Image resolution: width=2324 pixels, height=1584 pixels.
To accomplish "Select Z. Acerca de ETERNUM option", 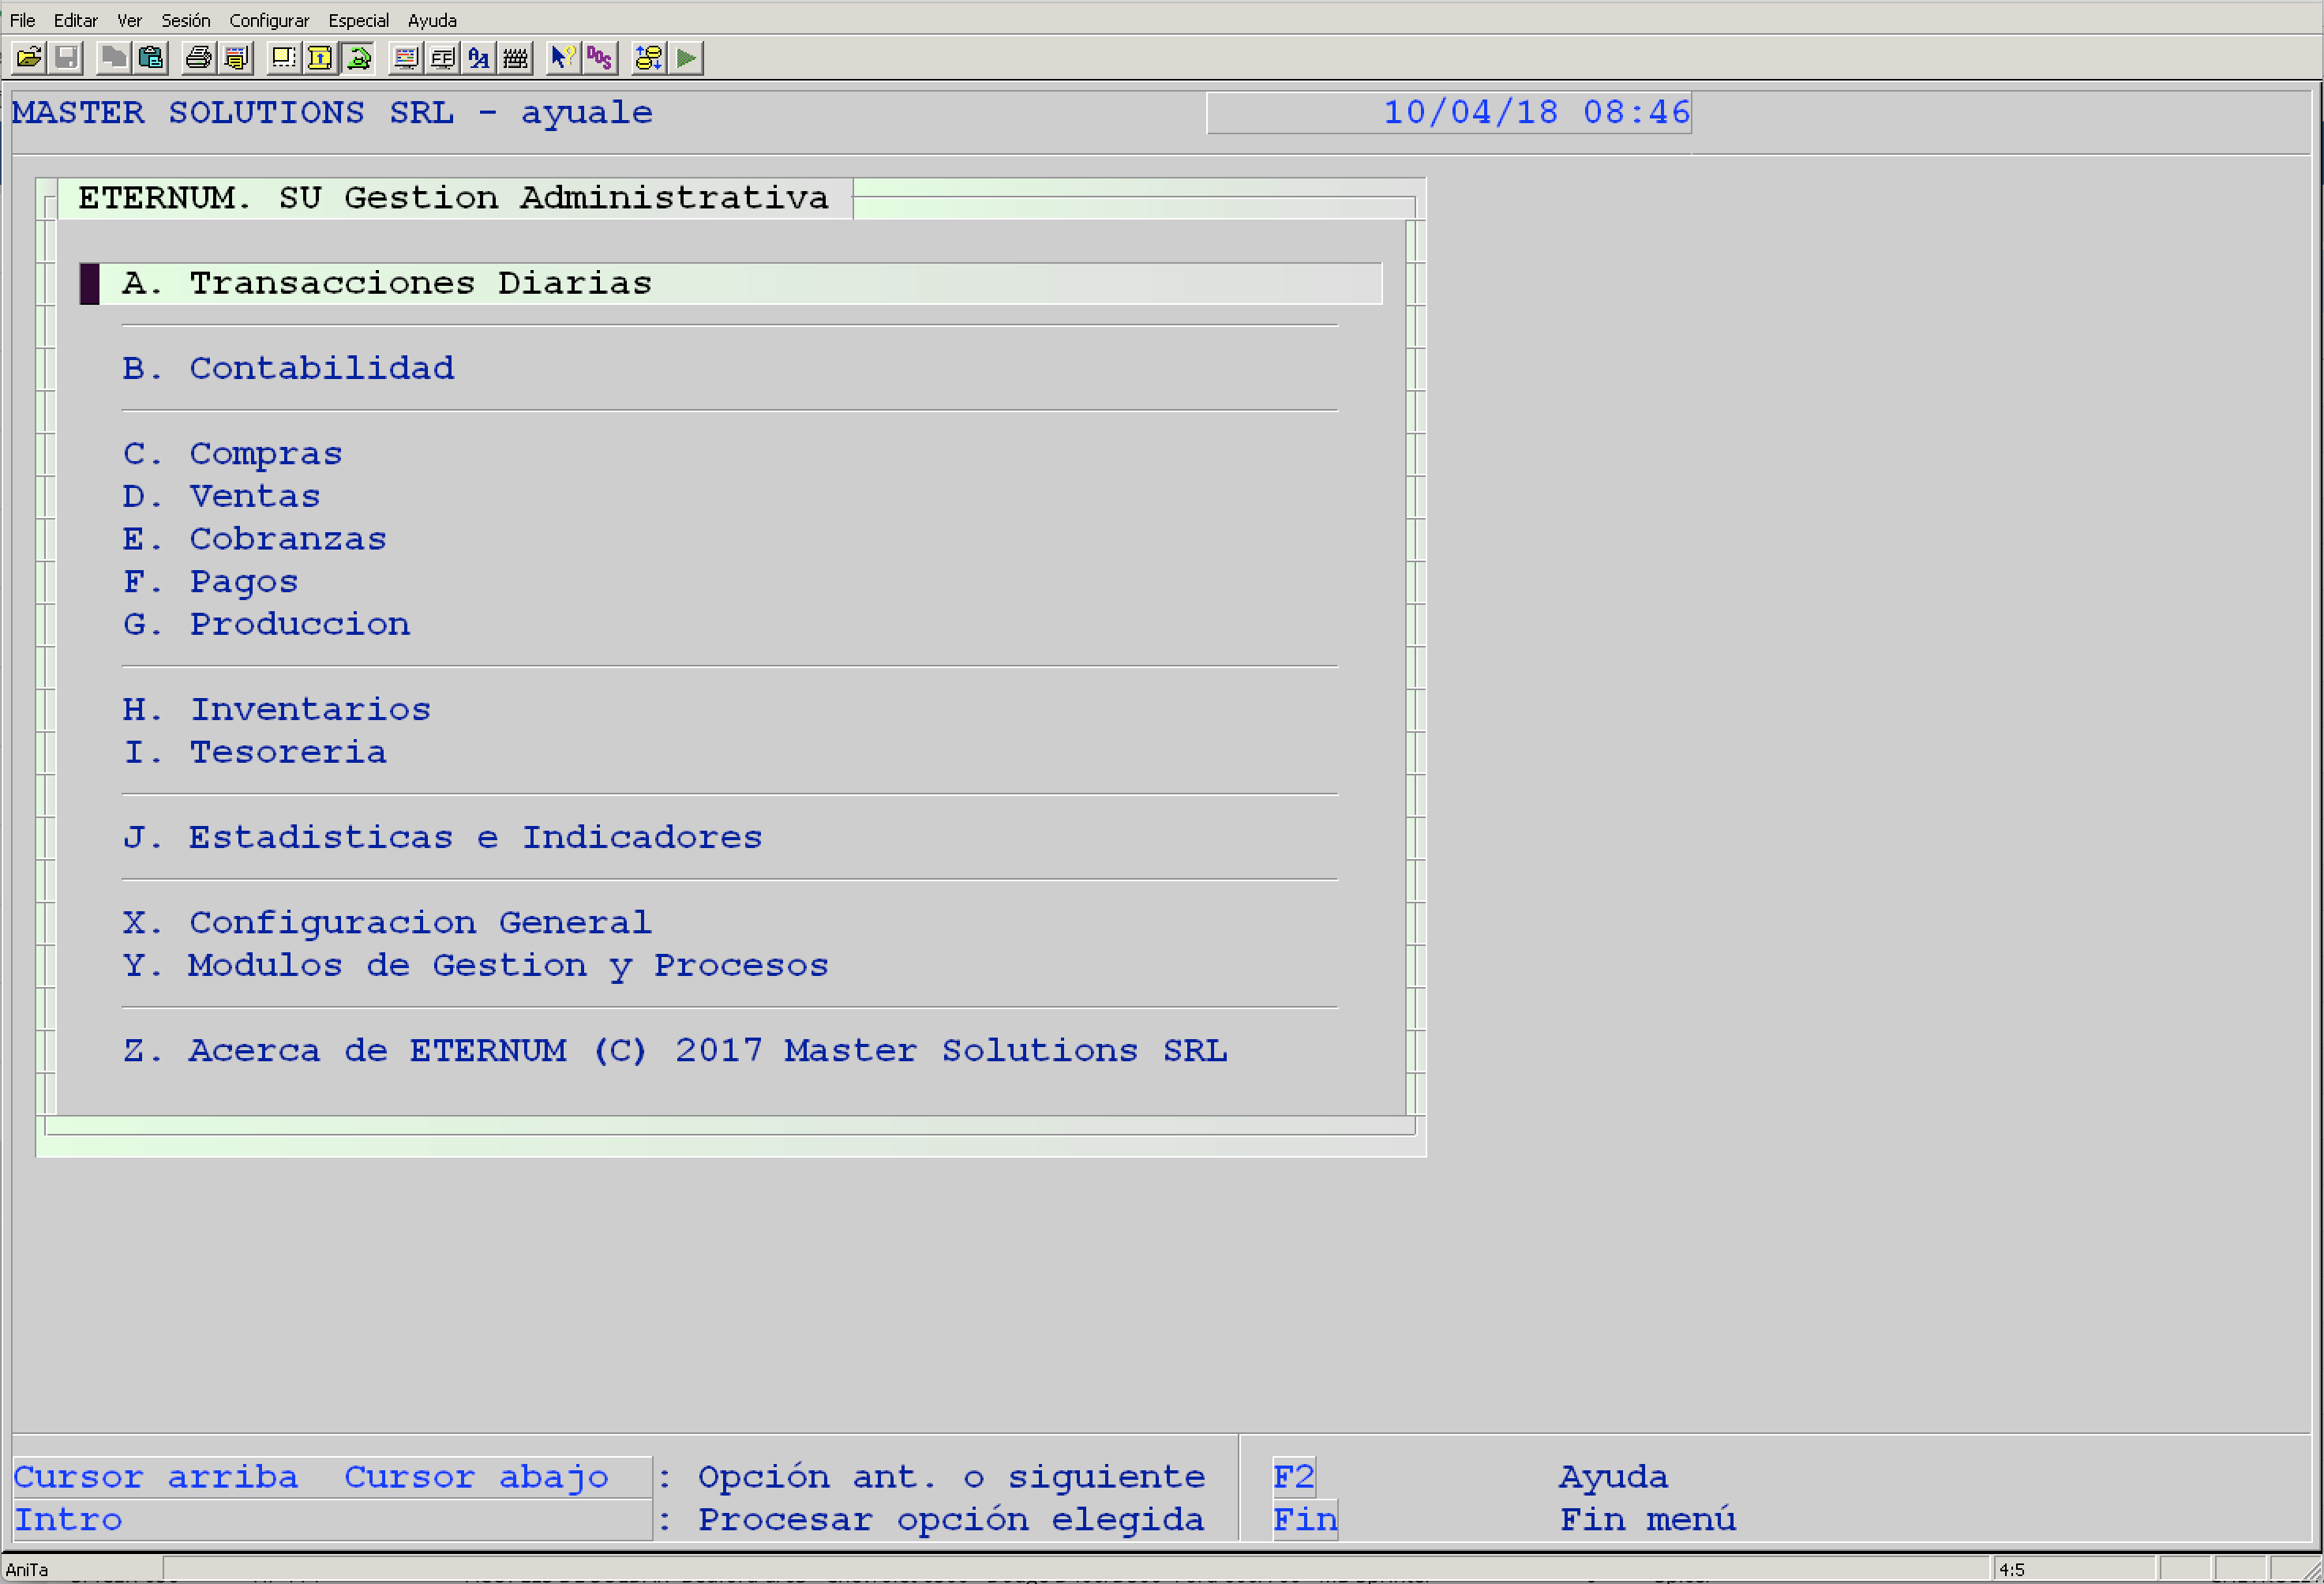I will pyautogui.click(x=675, y=1050).
